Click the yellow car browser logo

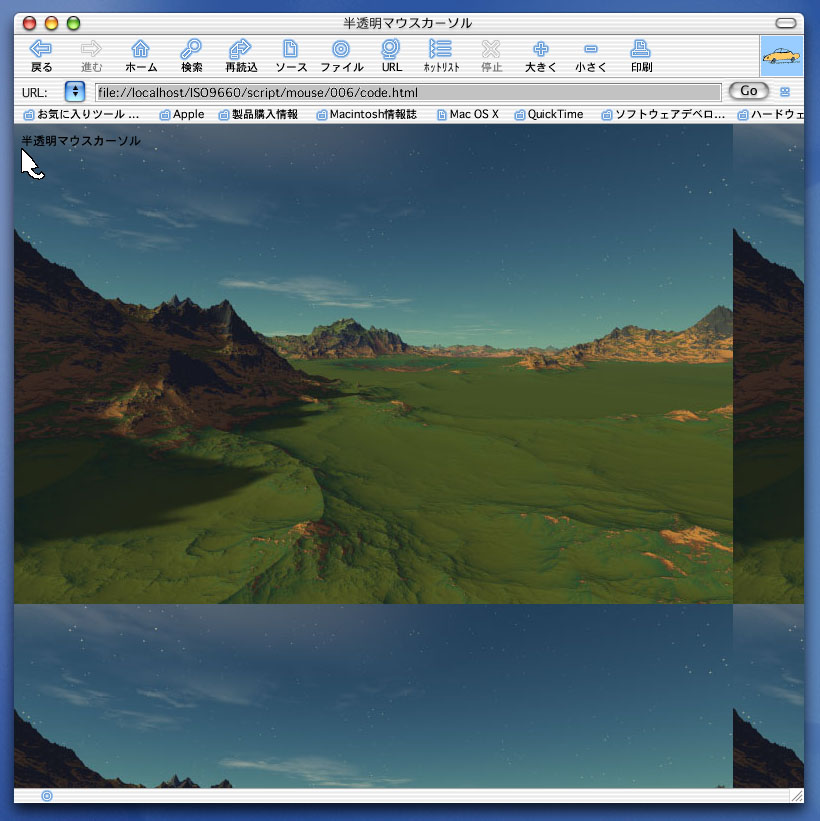click(x=781, y=56)
